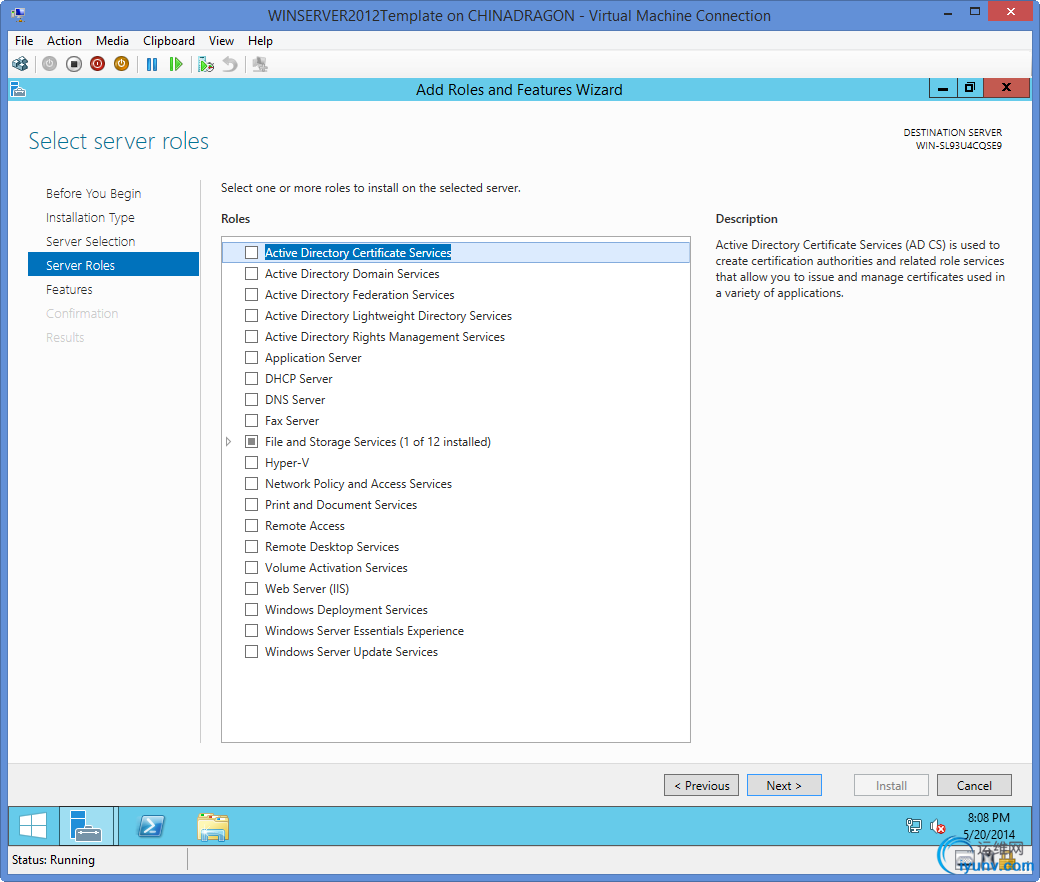Open Server Manager from the taskbar
Screen dimensions: 1040x882
click(86, 826)
